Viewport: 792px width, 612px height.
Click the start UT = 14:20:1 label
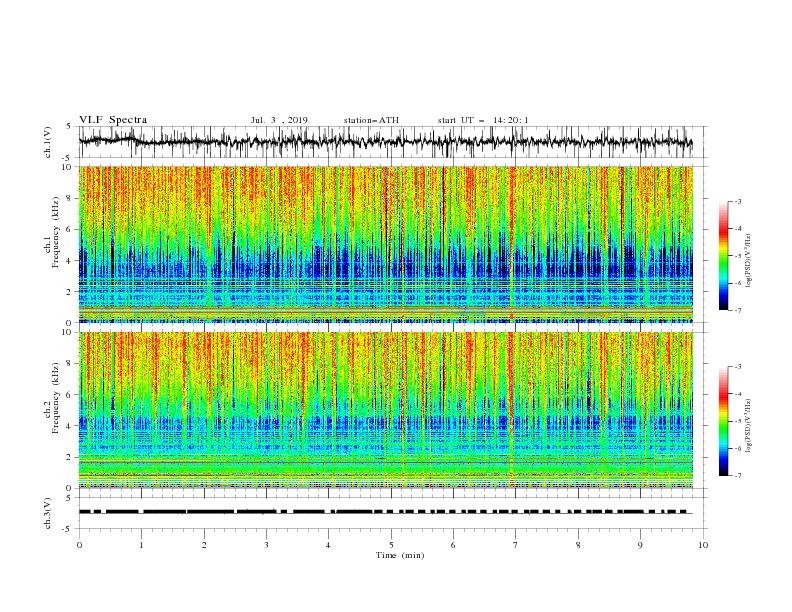(483, 120)
